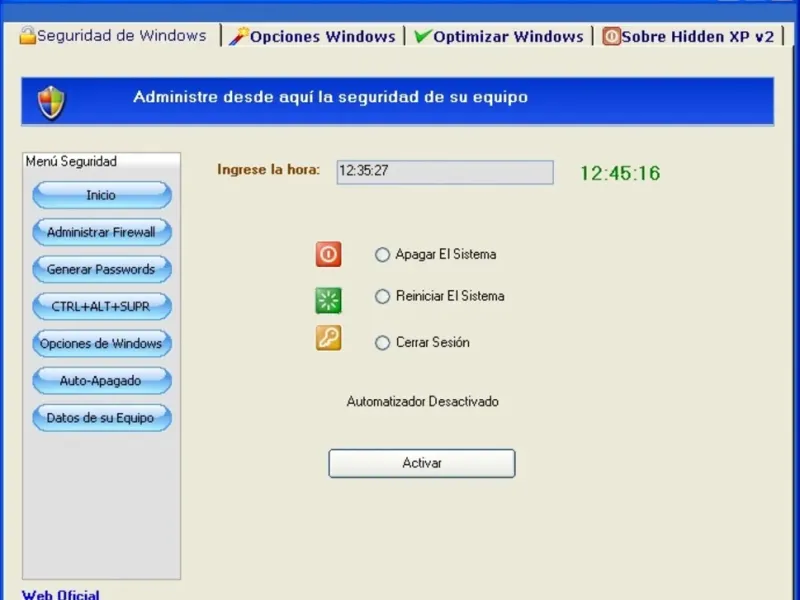Select the Auto-Apagado button
Screen dimensions: 800x600
click(x=102, y=381)
